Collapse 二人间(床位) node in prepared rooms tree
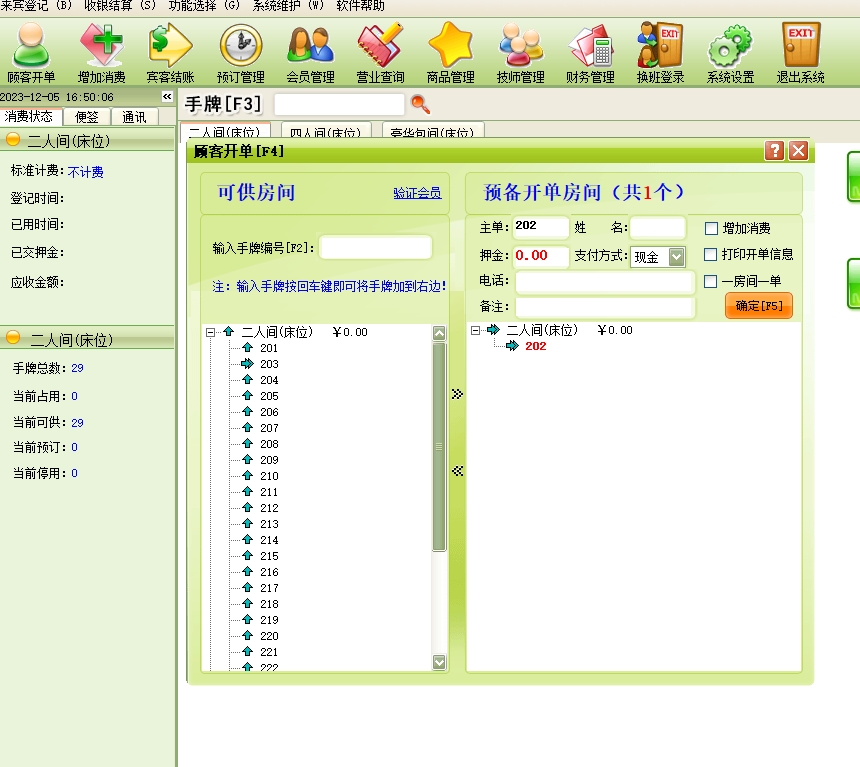 point(476,330)
